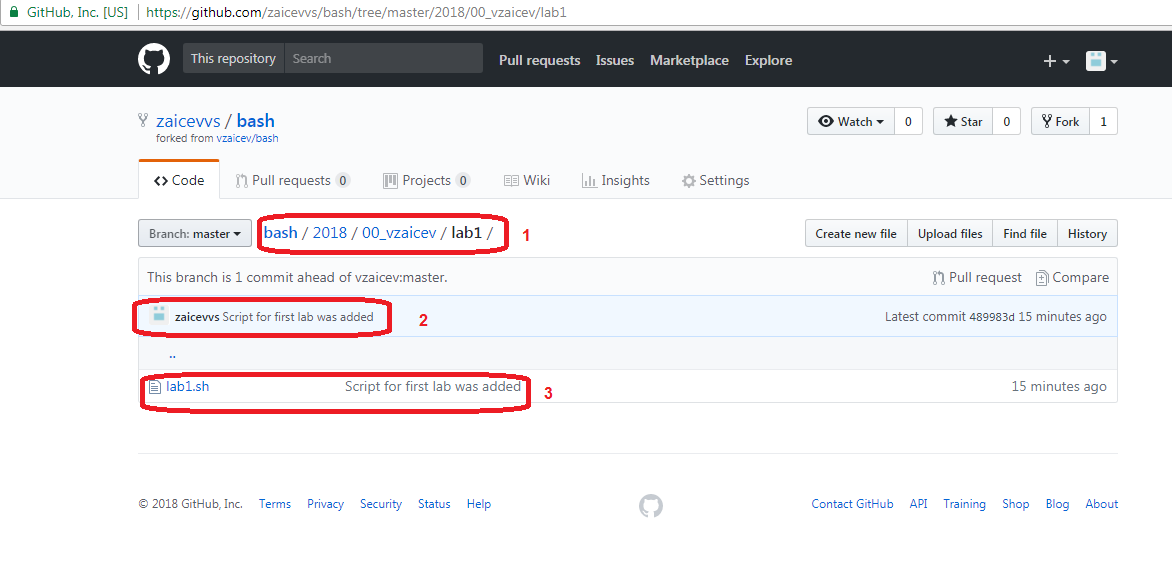Click Upload files button
The image size is (1172, 585).
tap(950, 234)
